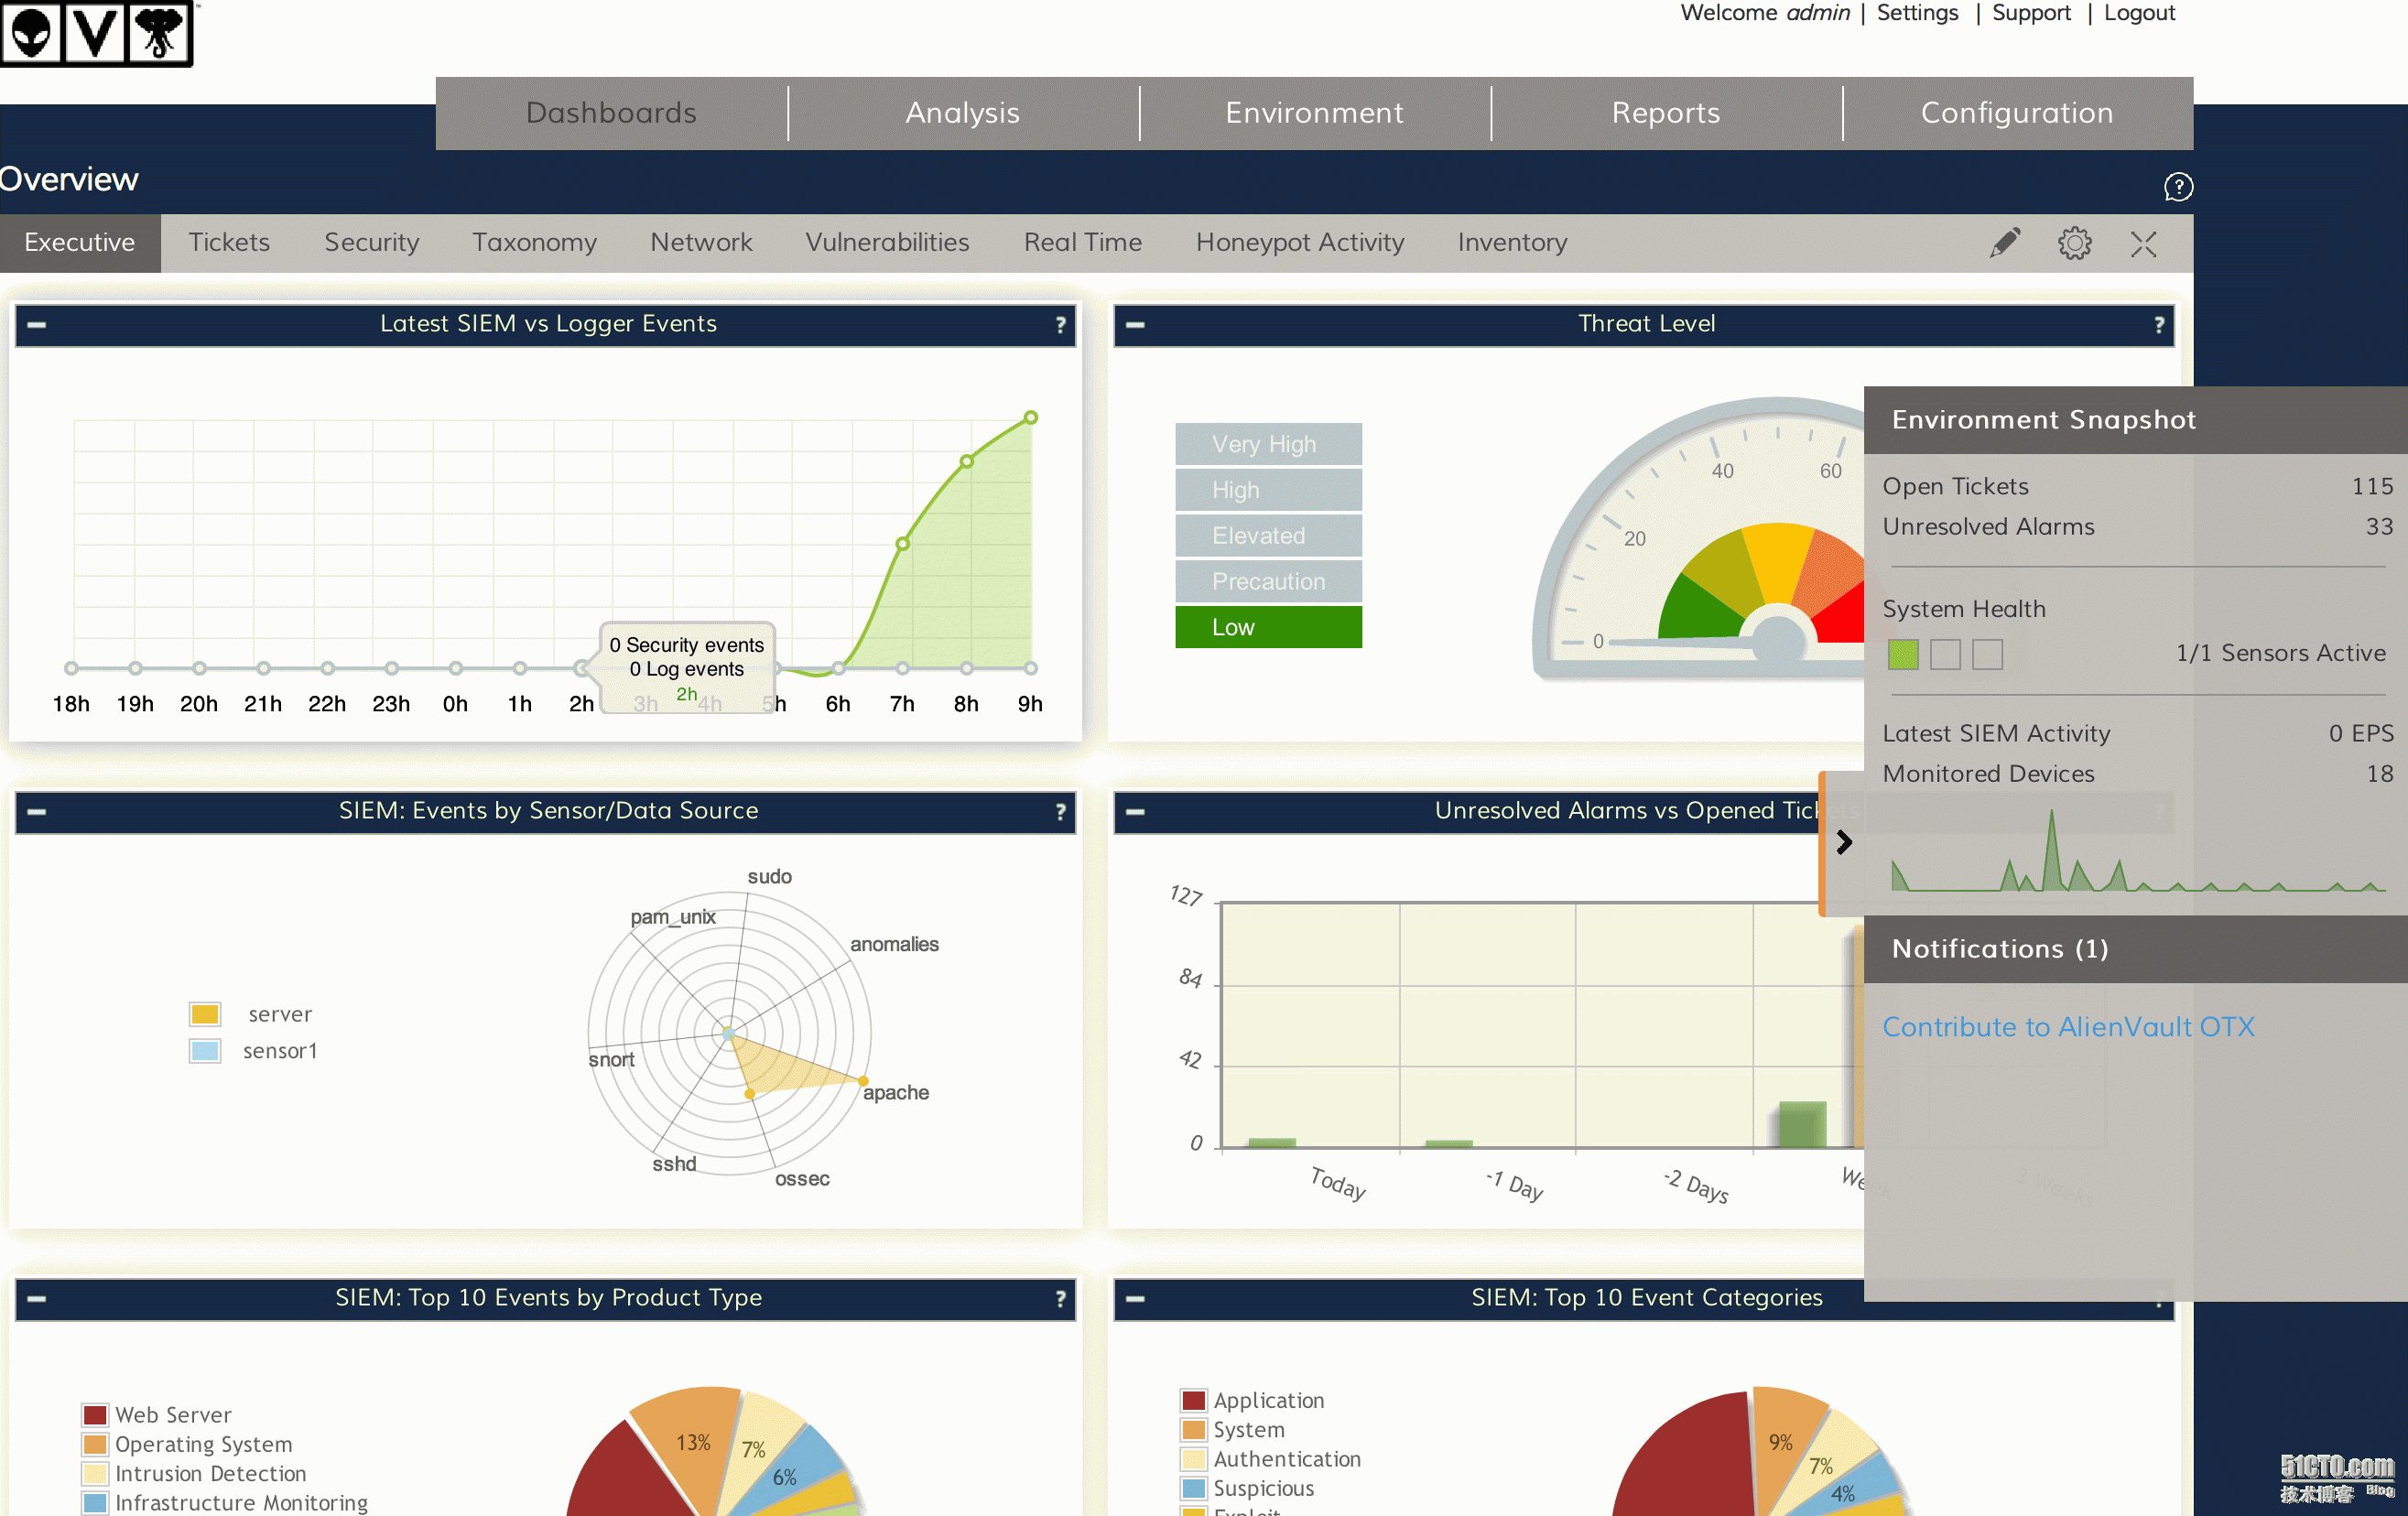Toggle the Intrusion Detection legend entry
Image resolution: width=2408 pixels, height=1516 pixels.
(195, 1474)
